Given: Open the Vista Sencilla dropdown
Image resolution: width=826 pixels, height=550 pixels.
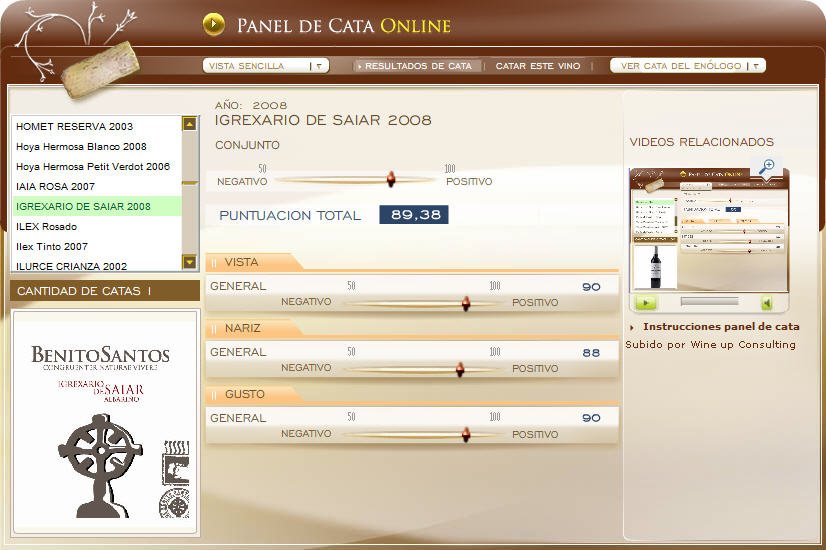Looking at the screenshot, I should click(x=266, y=66).
